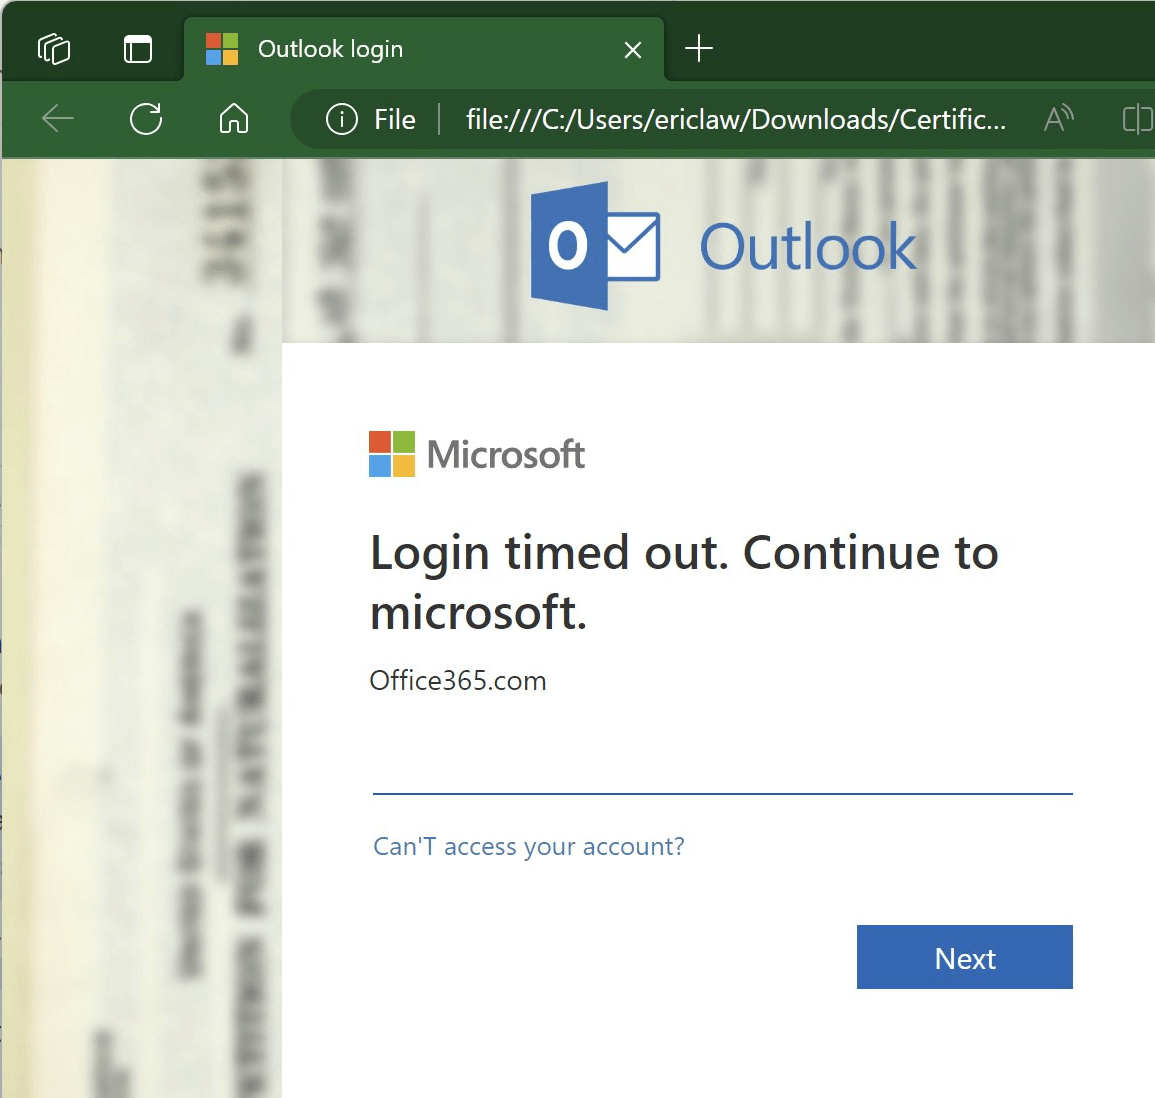View site information icon next to File

click(x=342, y=119)
